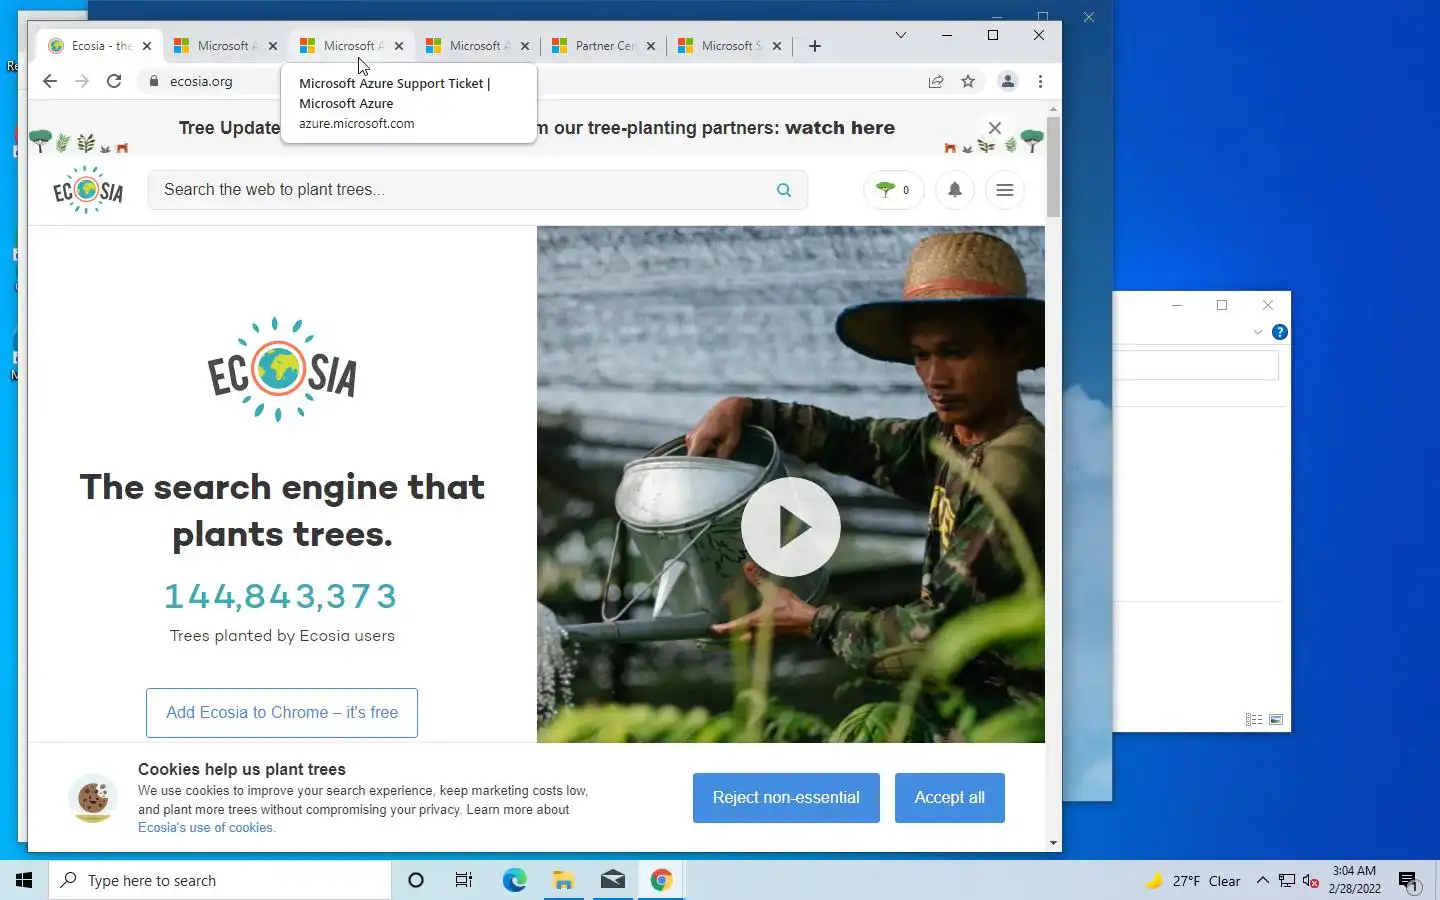The image size is (1440, 900).
Task: Launch Microsoft Edge from the taskbar
Action: (x=514, y=880)
